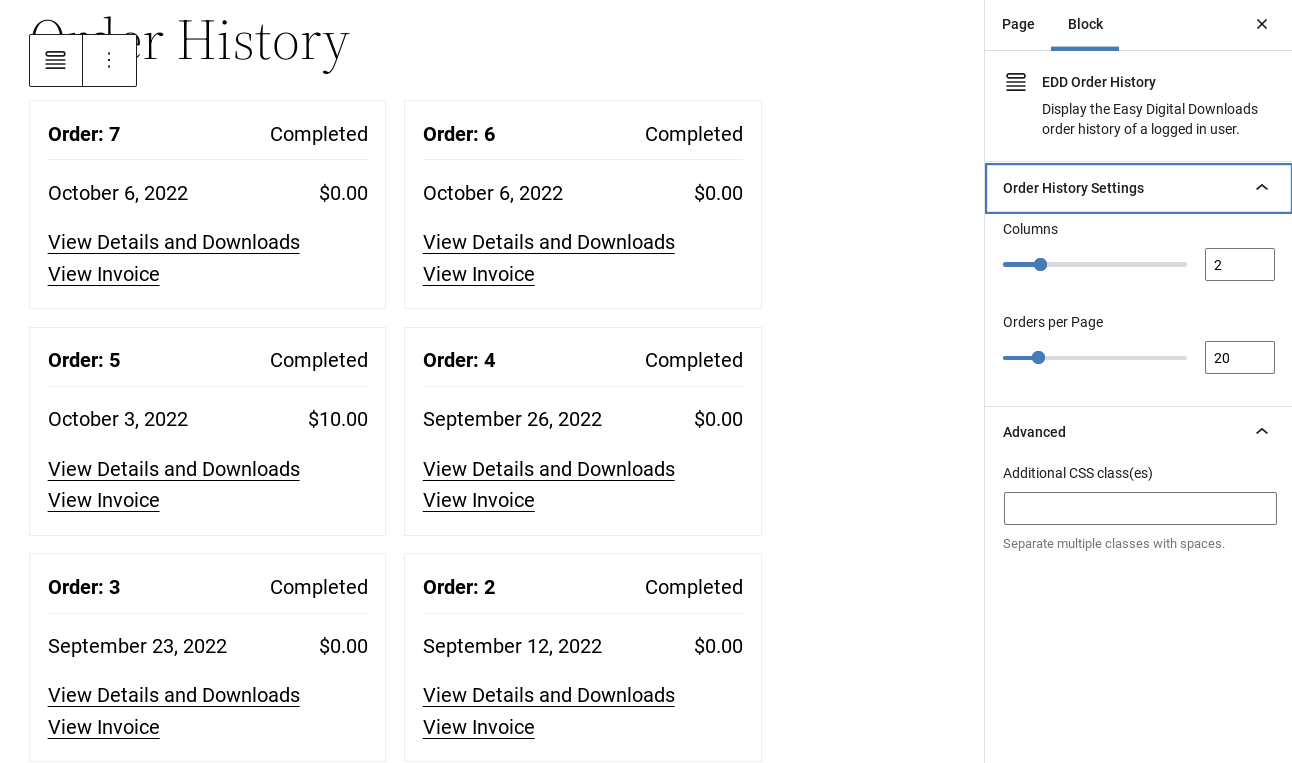The height and width of the screenshot is (763, 1292).
Task: Focus the Orders per Page number field
Action: (1238, 358)
